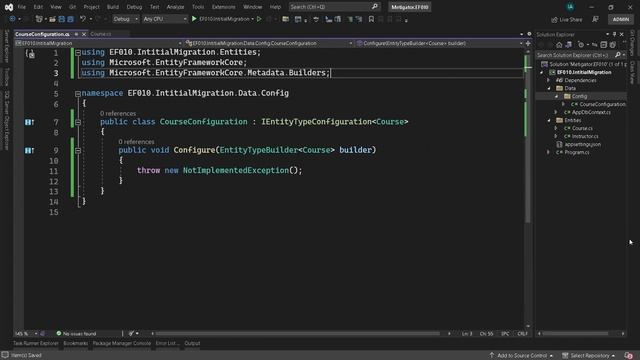Start debugging with green play icon
The width and height of the screenshot is (640, 360).
194,19
